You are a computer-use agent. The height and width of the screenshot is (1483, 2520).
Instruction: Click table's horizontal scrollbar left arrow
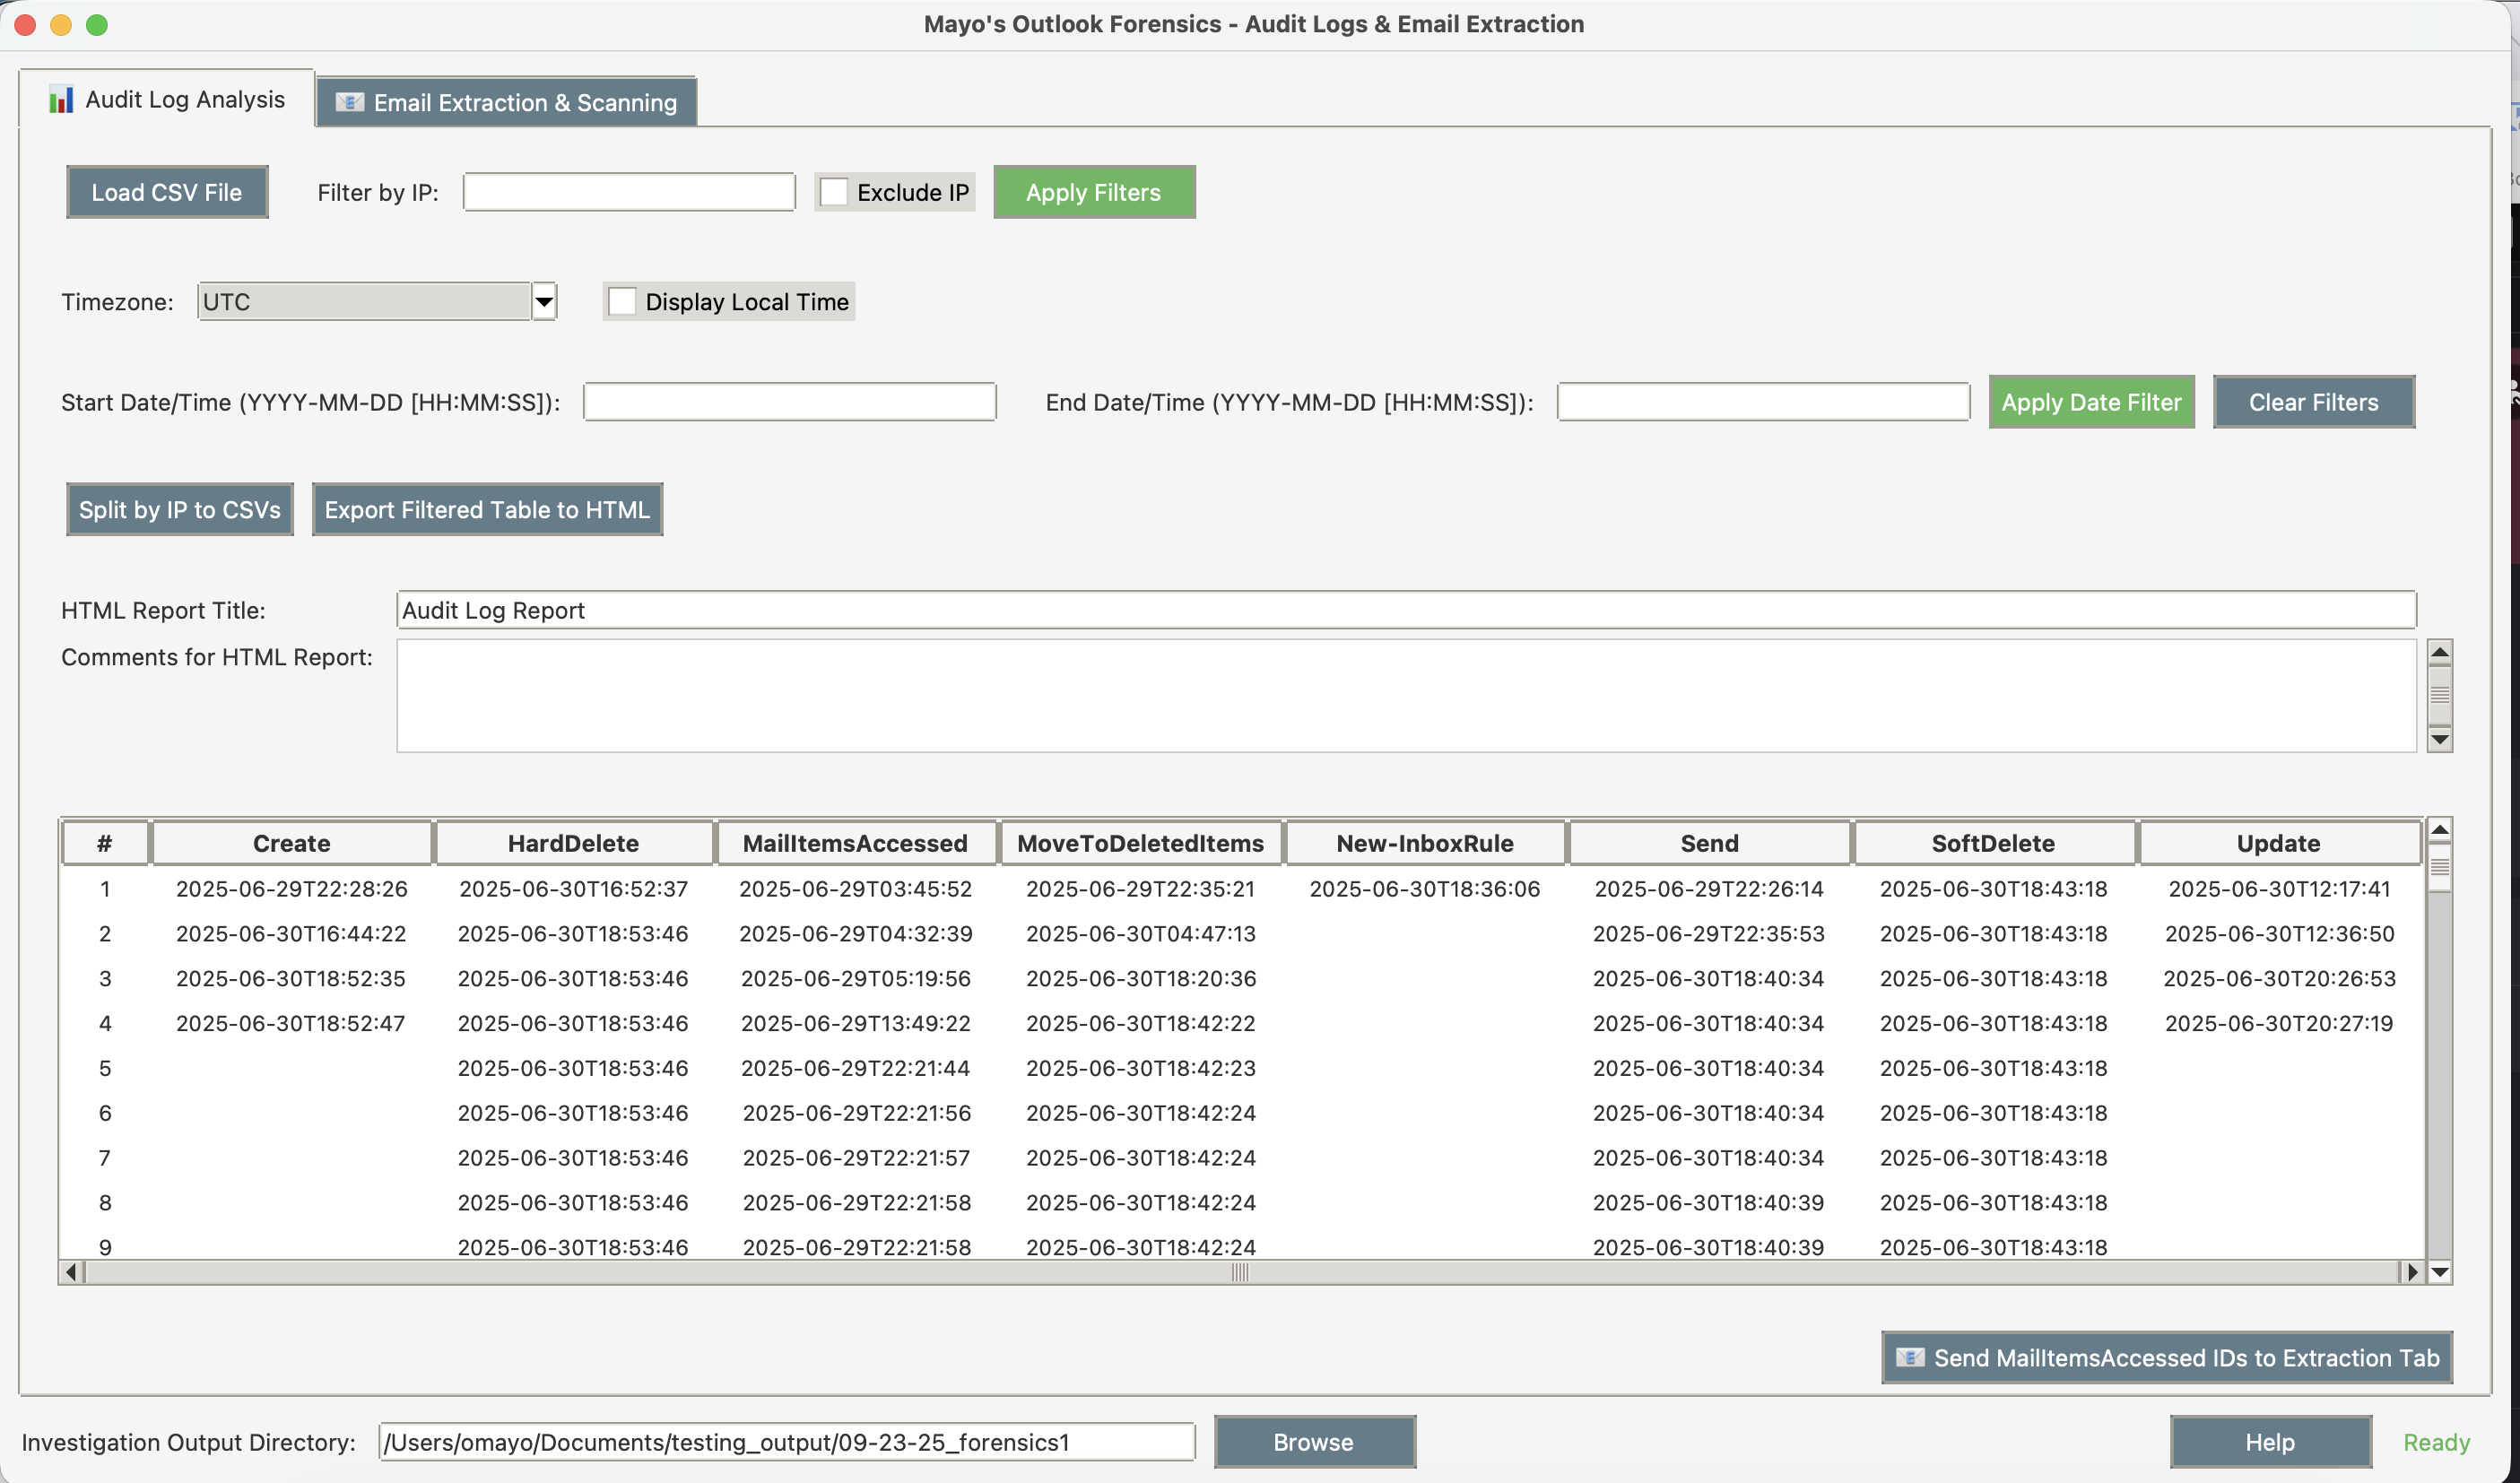point(71,1272)
